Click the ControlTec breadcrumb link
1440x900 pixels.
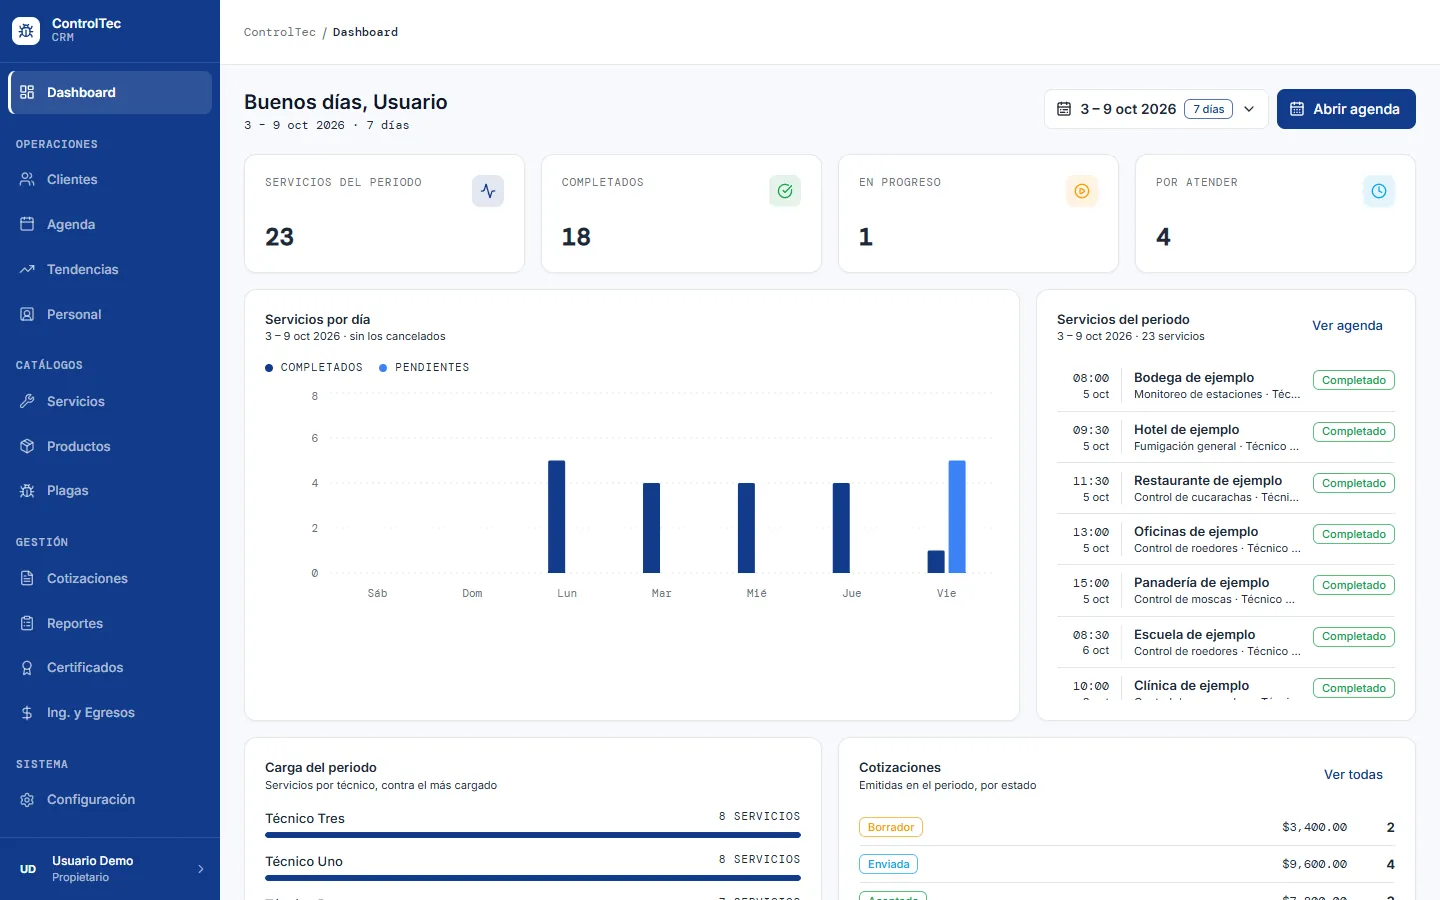point(280,32)
